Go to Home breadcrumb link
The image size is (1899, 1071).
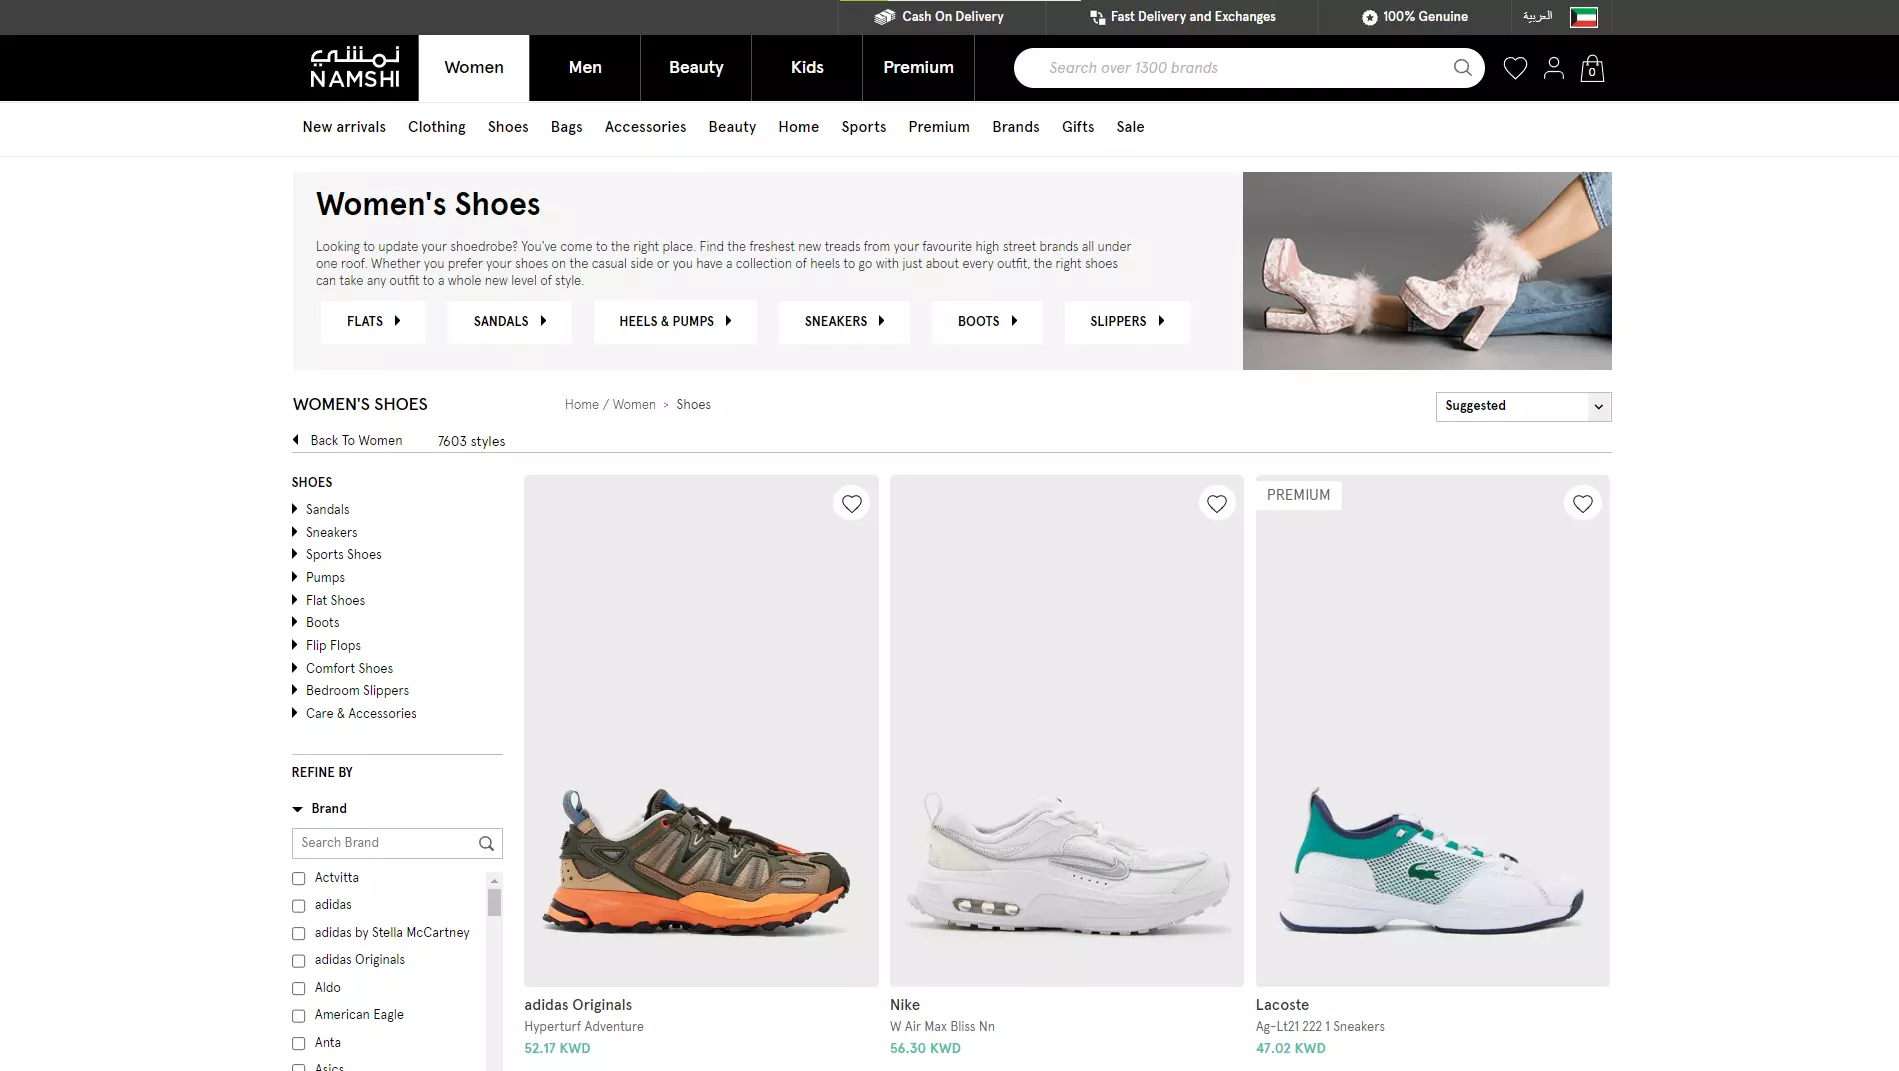(582, 405)
